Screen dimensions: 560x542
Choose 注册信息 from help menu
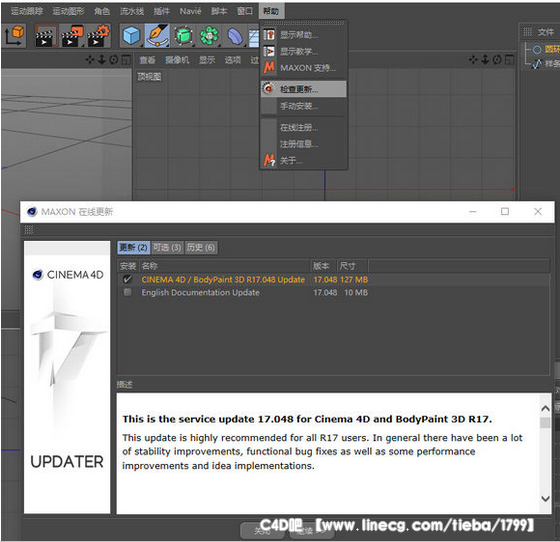[304, 144]
